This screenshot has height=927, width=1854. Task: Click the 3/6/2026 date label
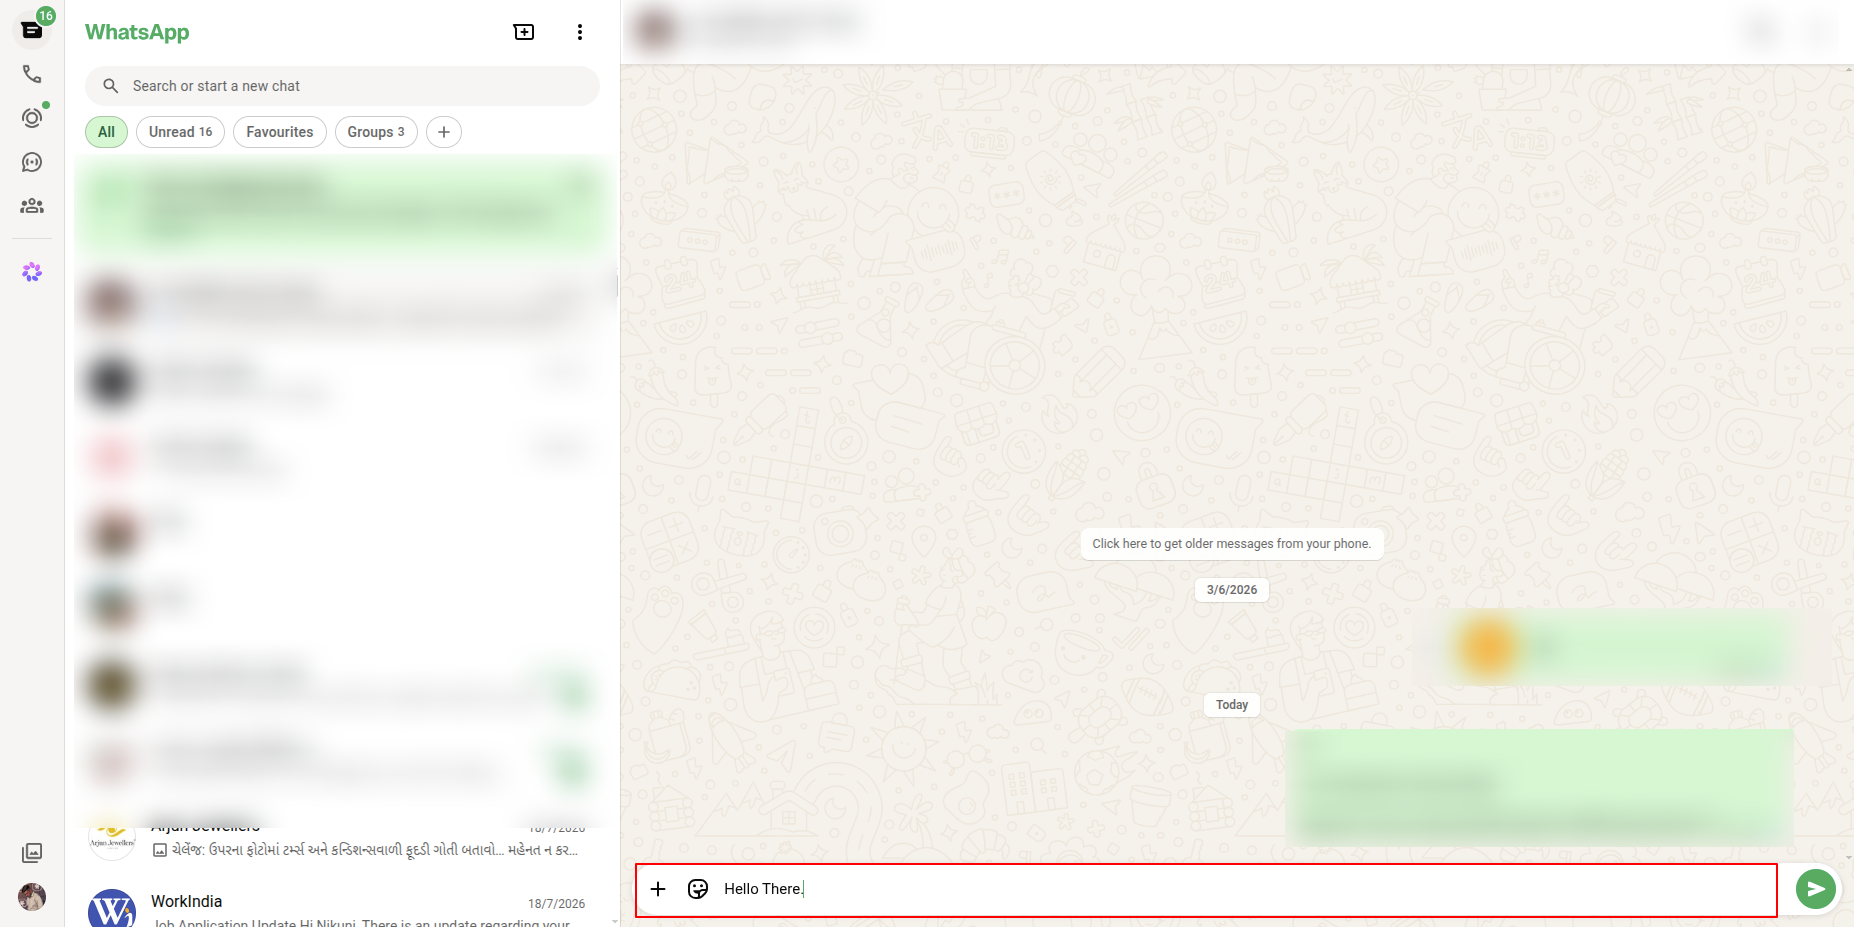pyautogui.click(x=1232, y=590)
